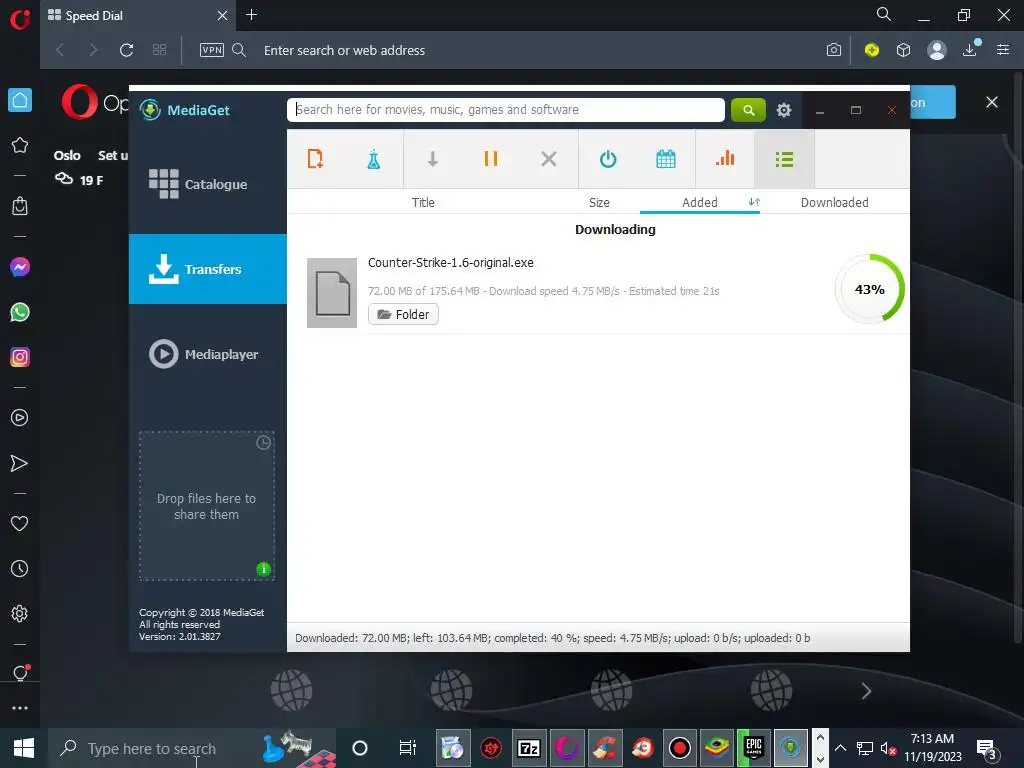
Task: Click the MediaGet search input field
Action: [505, 110]
